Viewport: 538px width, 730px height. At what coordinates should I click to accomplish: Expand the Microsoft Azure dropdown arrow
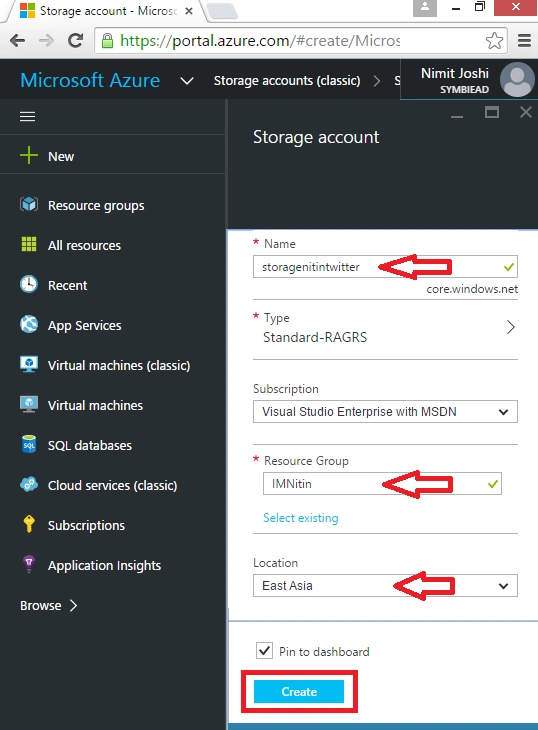pyautogui.click(x=187, y=81)
